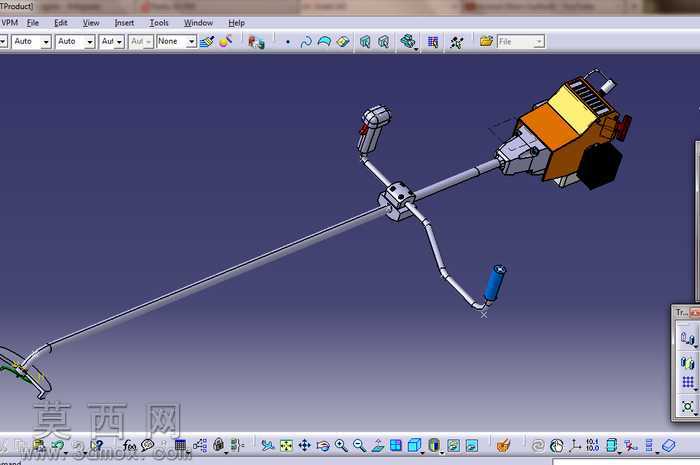Click the green stacked-blocks icon with arrow
This screenshot has height=465, width=700.
408,42
